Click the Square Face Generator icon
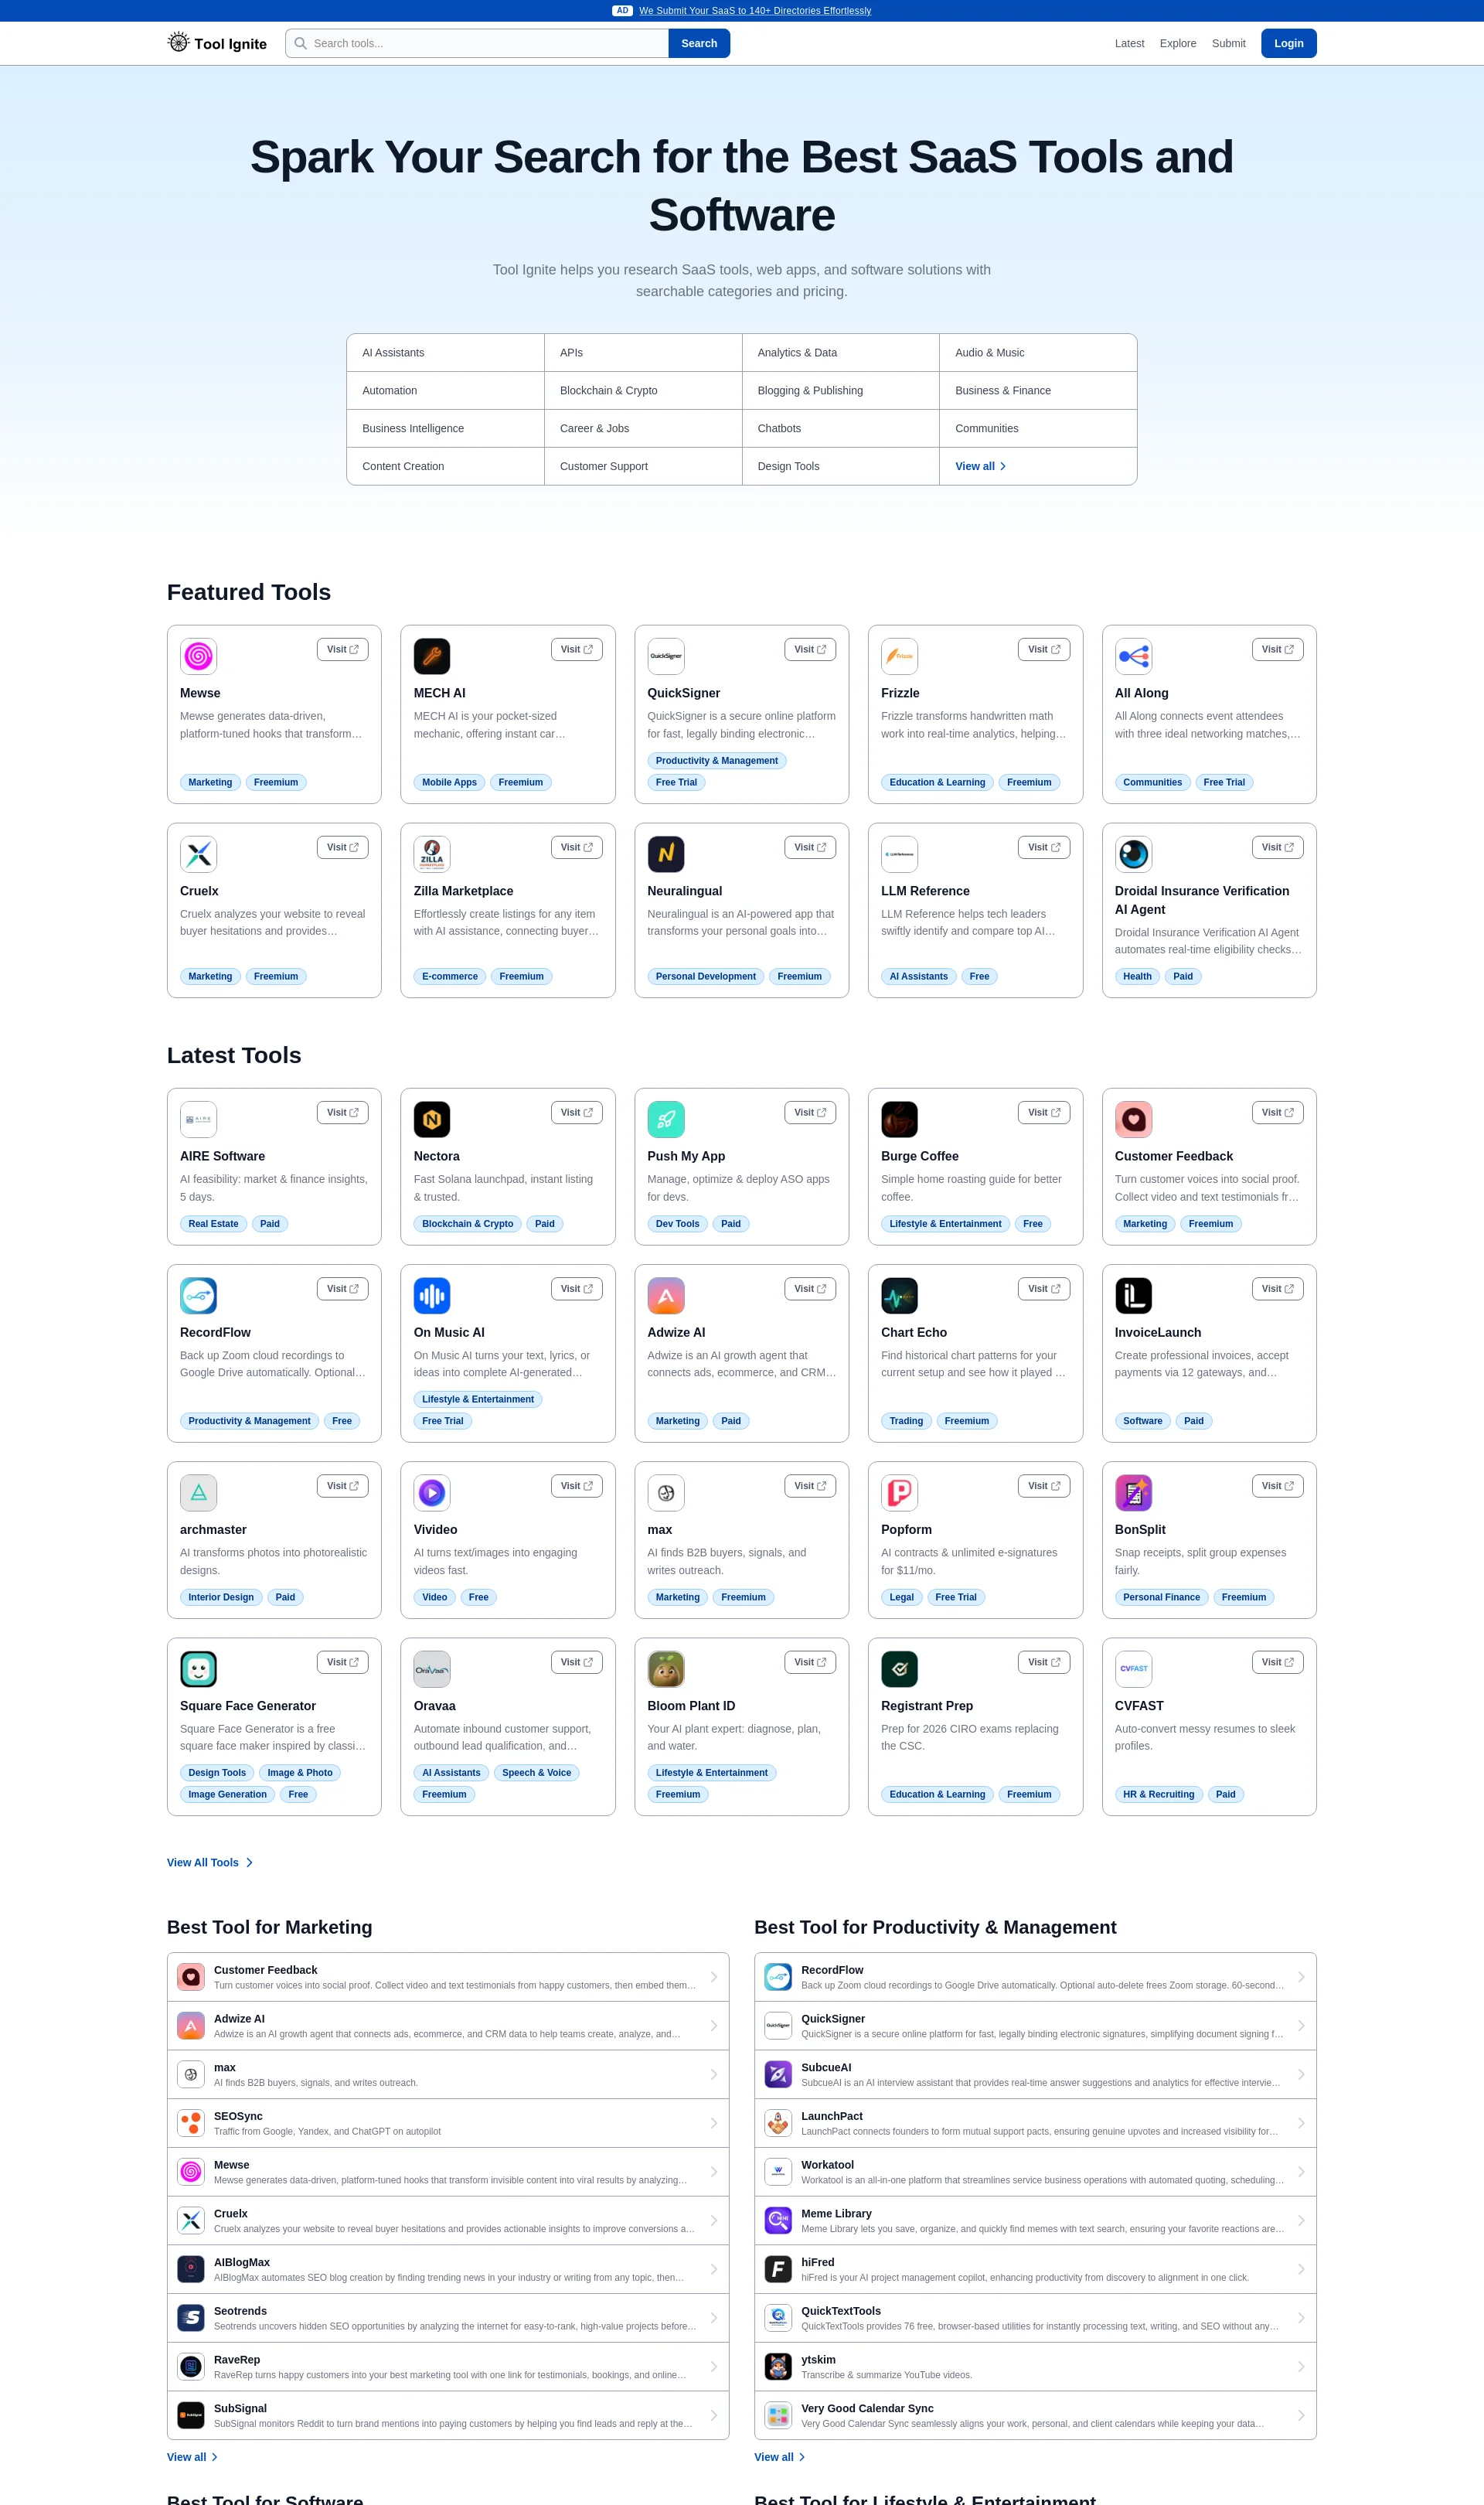This screenshot has height=2505, width=1484. pos(198,1669)
